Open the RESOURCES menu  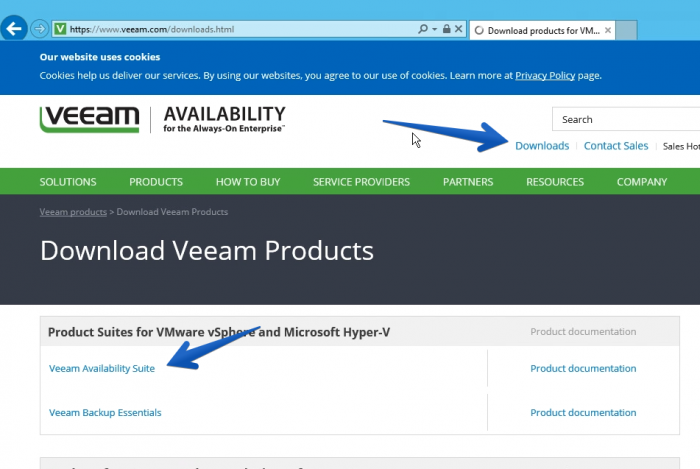coord(555,182)
